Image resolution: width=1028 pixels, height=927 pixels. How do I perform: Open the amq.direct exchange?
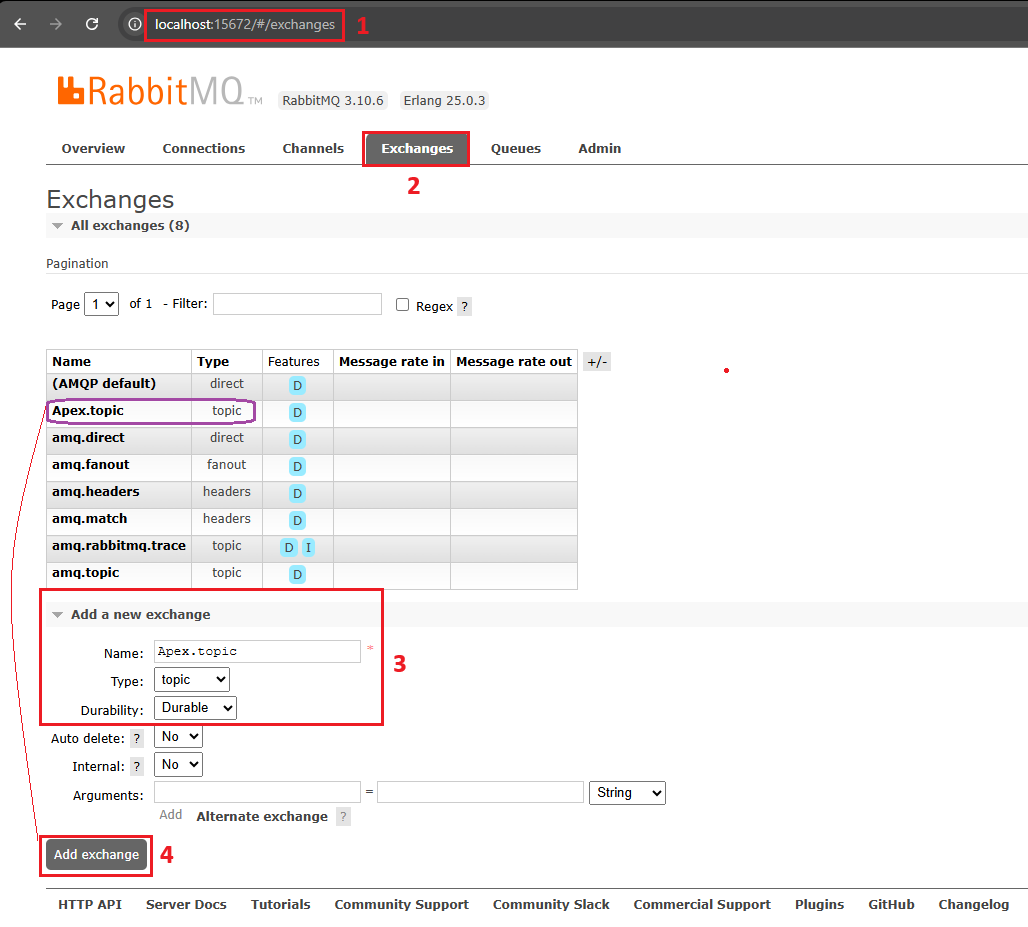pyautogui.click(x=88, y=438)
